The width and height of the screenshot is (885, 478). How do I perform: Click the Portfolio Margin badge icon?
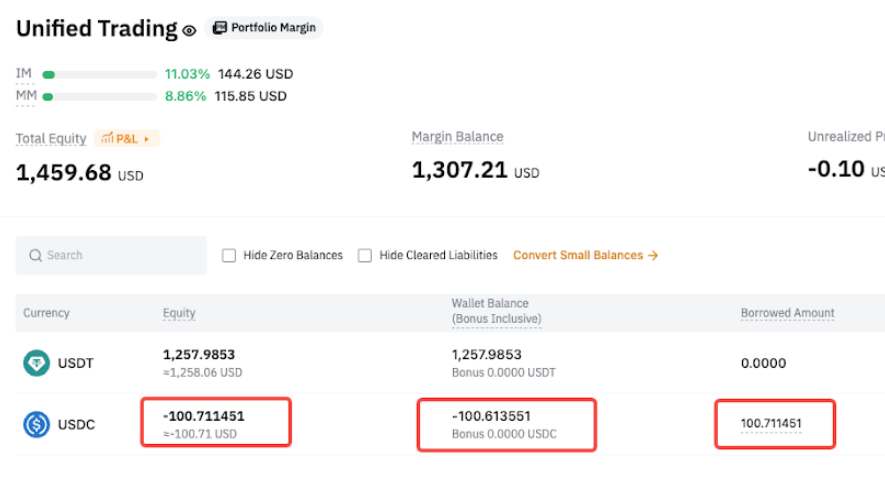(x=220, y=28)
